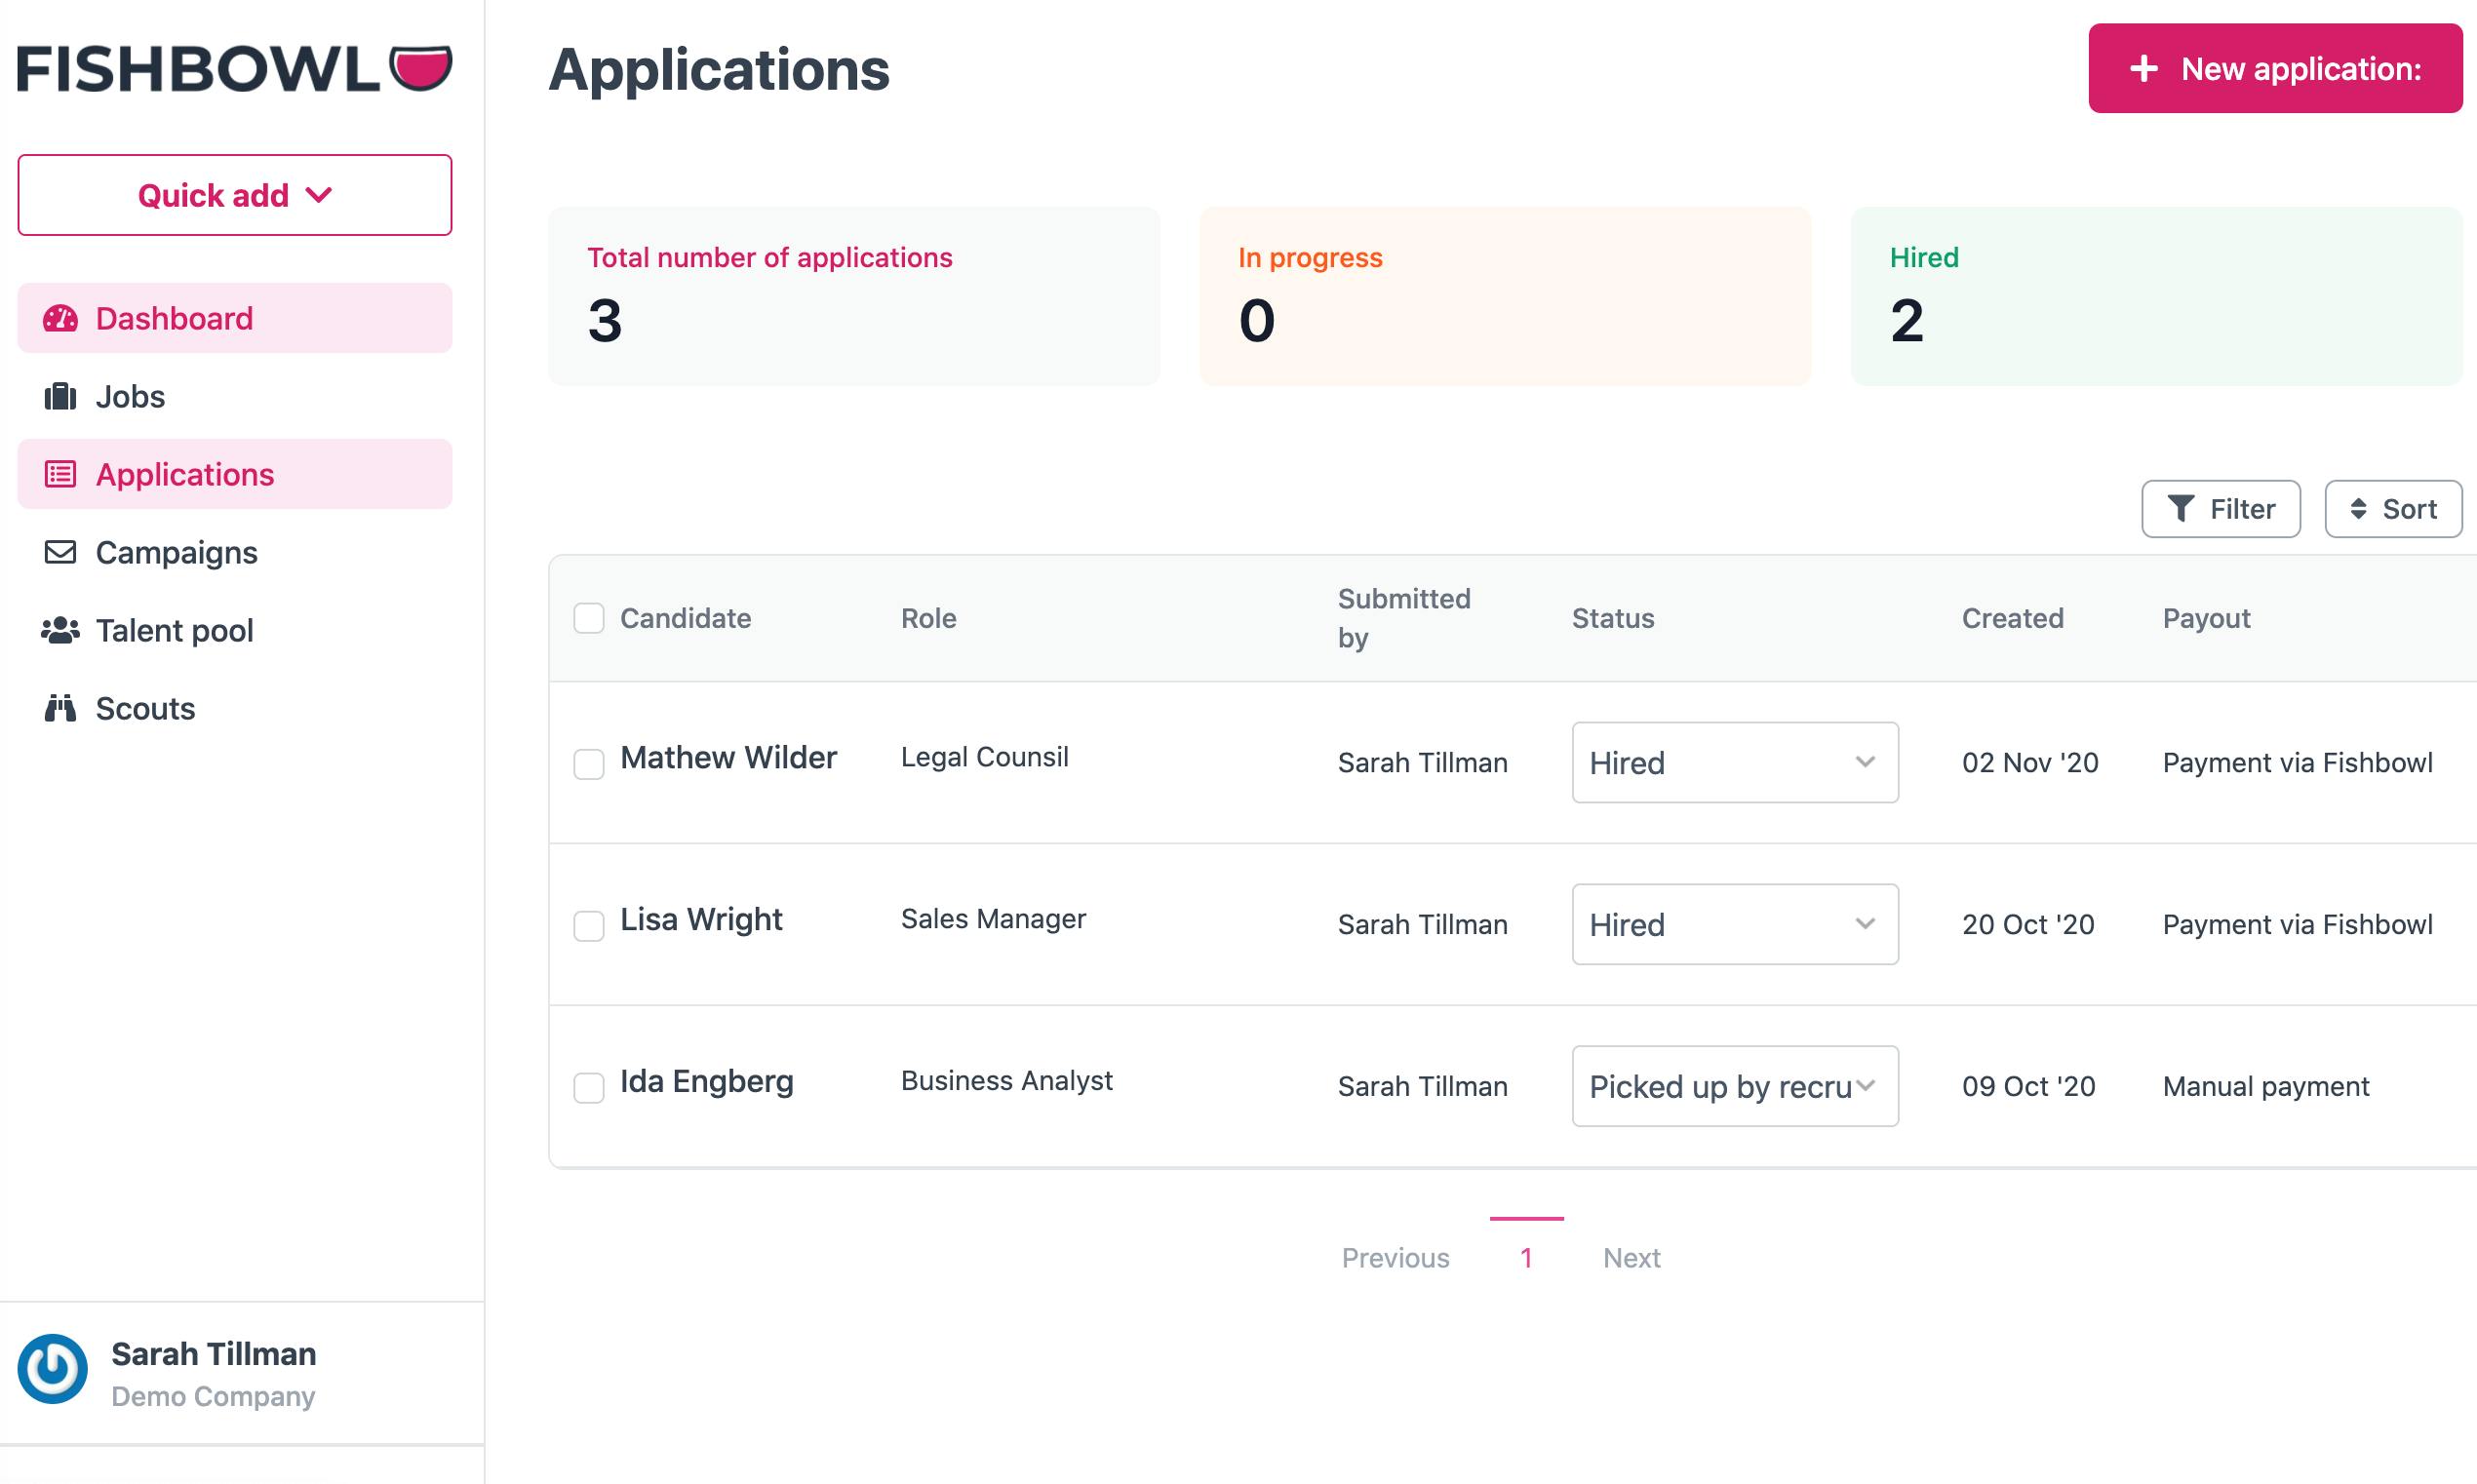Select page 1 in pagination
2477x1484 pixels.
1526,1258
